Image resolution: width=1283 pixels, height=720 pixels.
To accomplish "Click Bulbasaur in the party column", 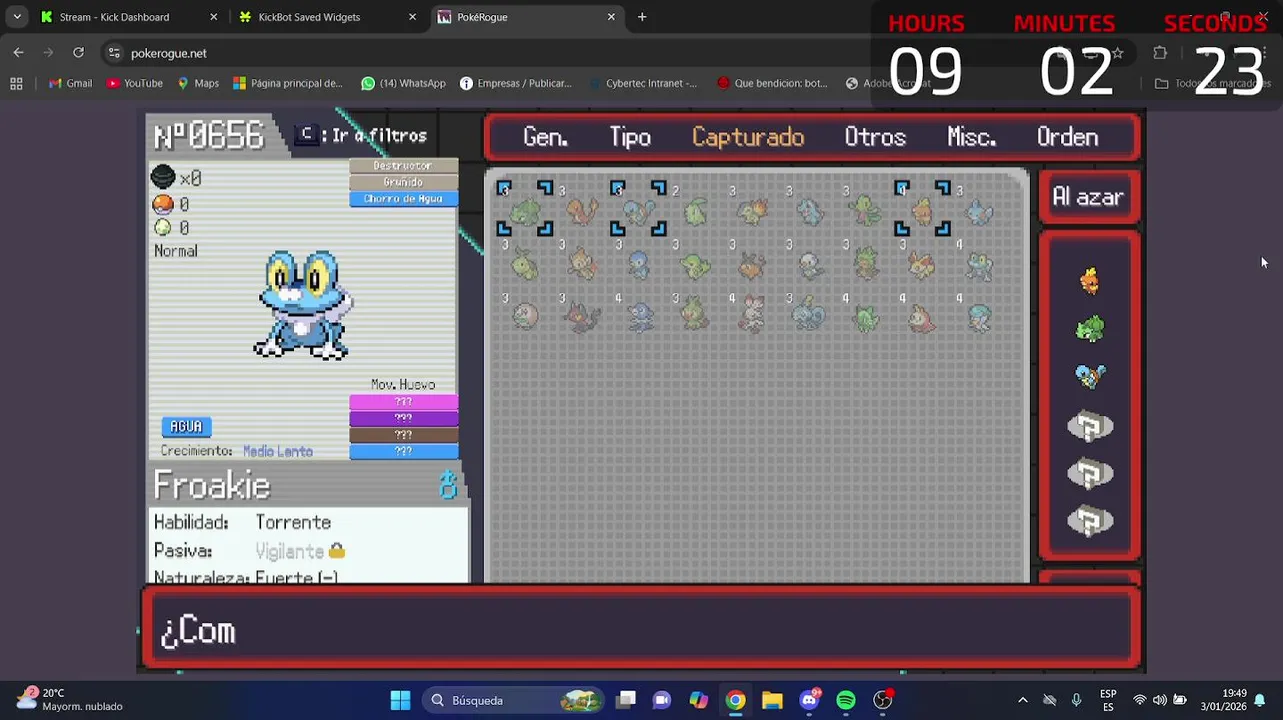I will click(x=1090, y=329).
